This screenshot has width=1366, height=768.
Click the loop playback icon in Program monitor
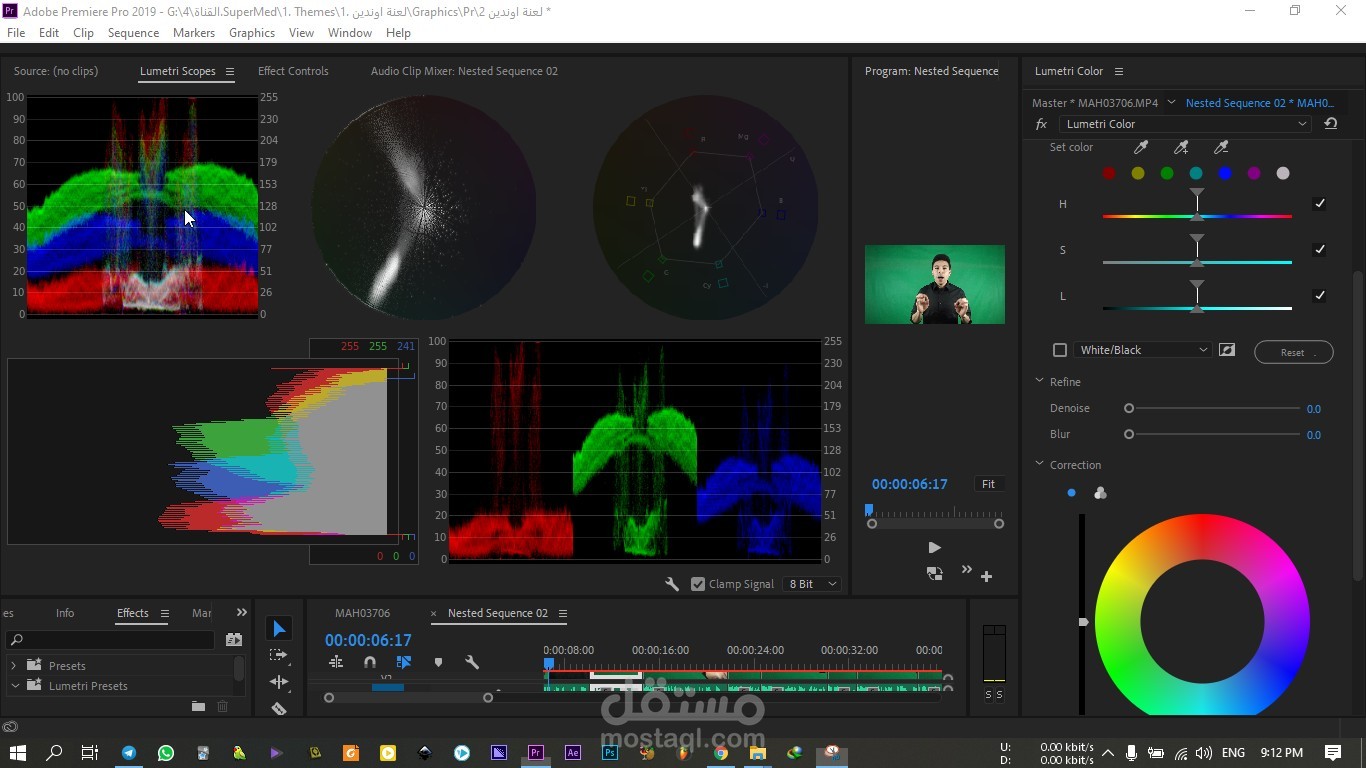tap(934, 574)
